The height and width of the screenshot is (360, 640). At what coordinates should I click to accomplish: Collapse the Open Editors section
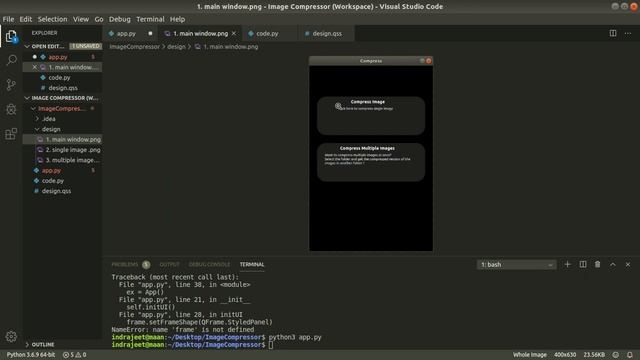(27, 47)
